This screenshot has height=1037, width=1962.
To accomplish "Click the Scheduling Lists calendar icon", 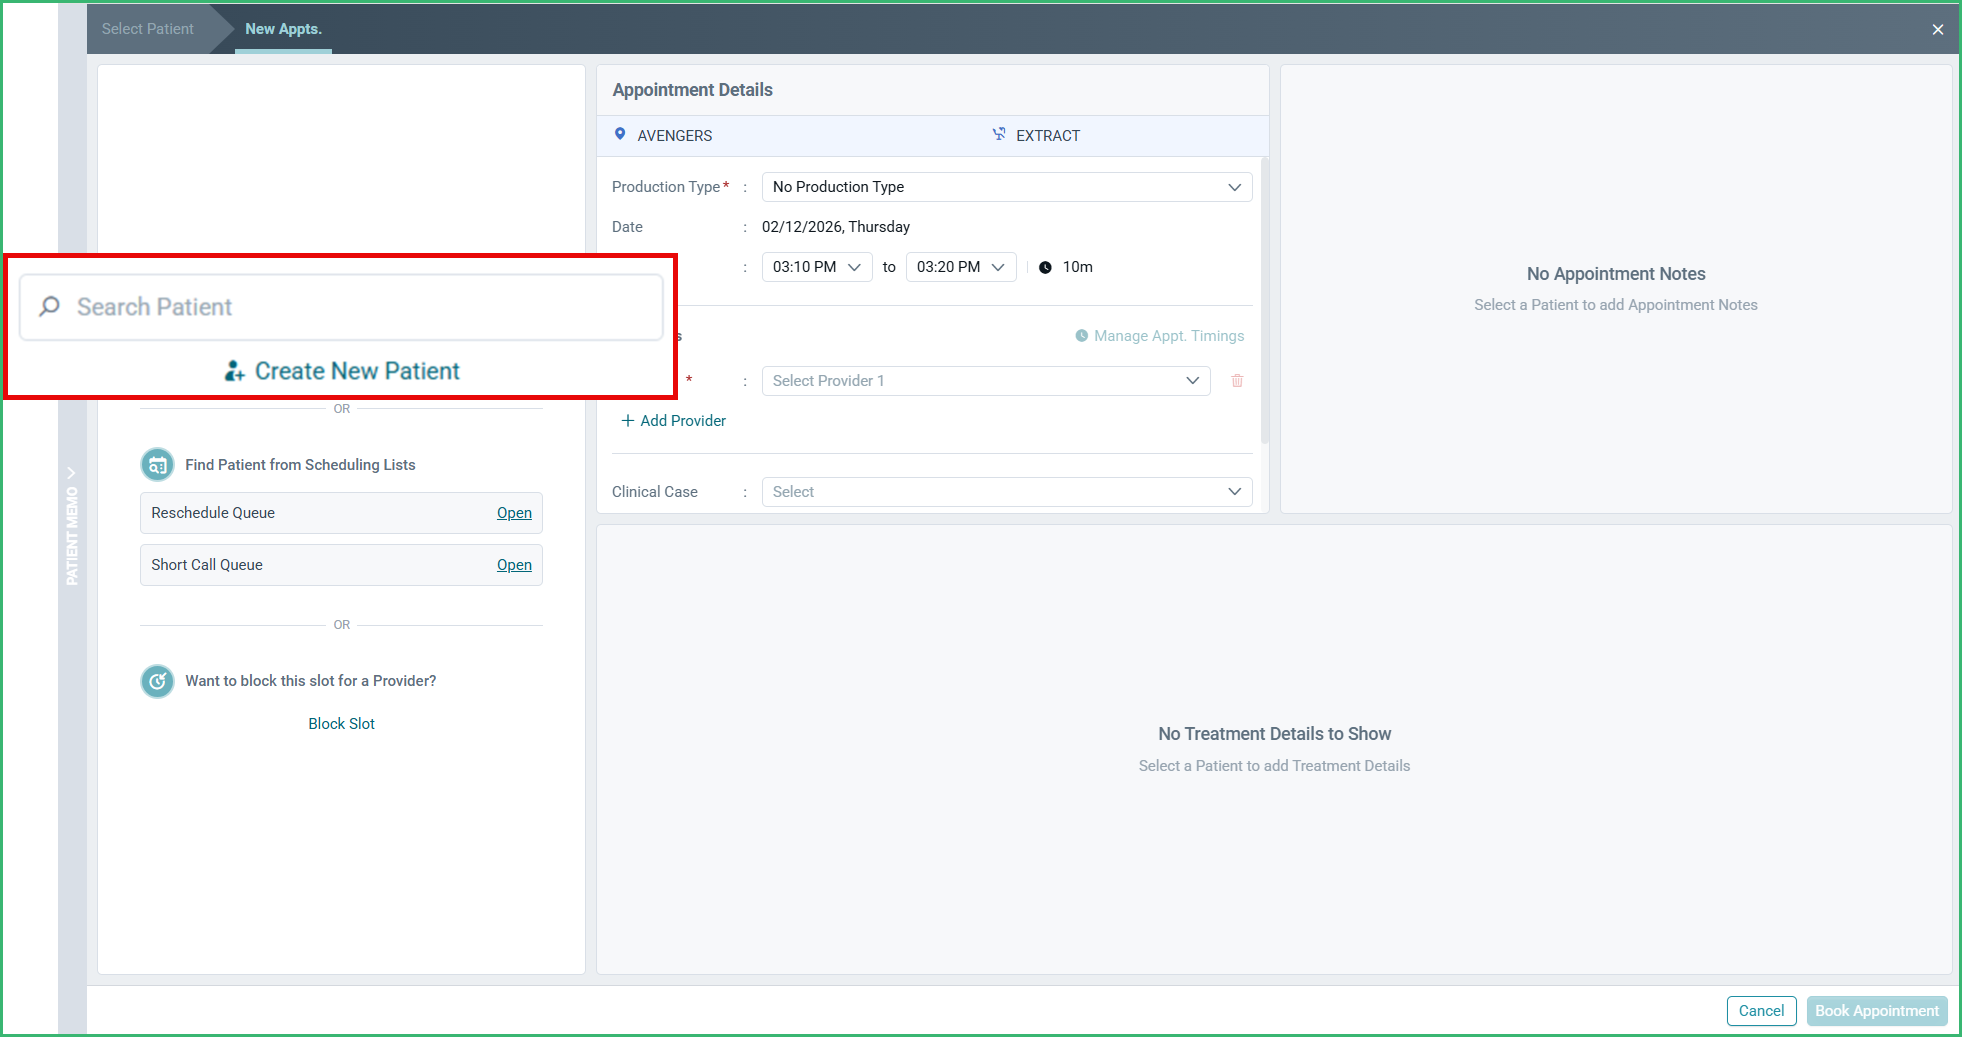I will (157, 465).
